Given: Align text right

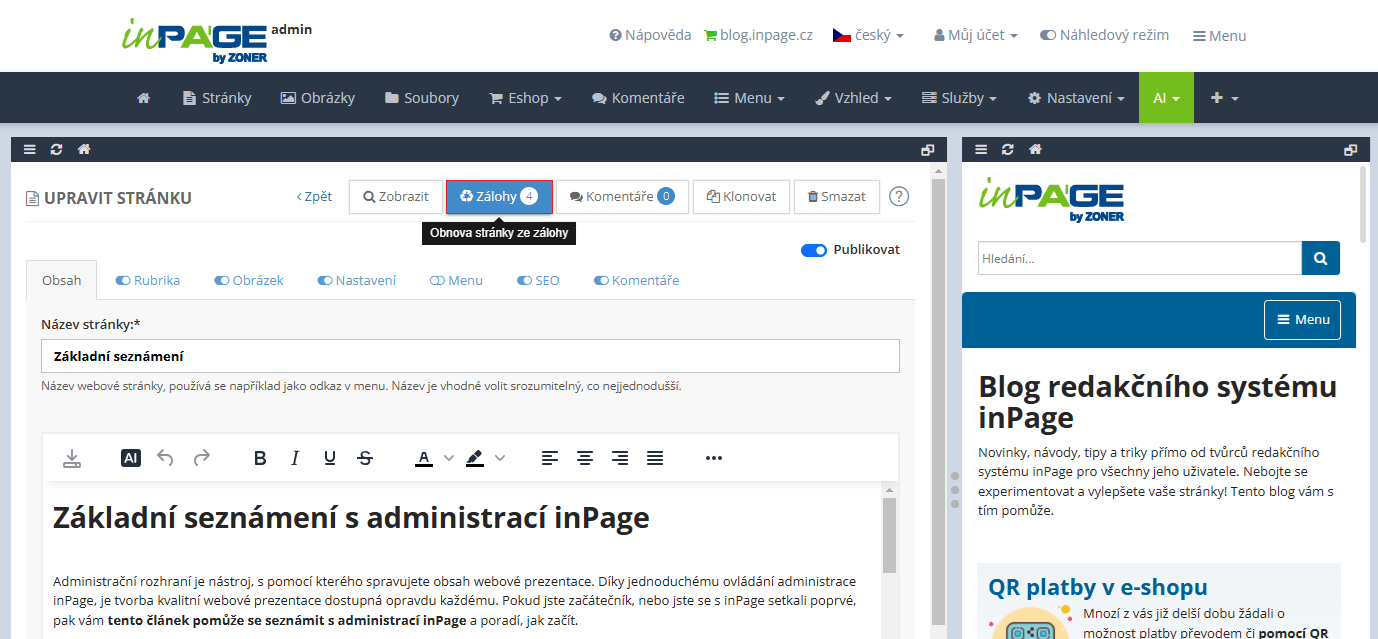Looking at the screenshot, I should (x=620, y=458).
